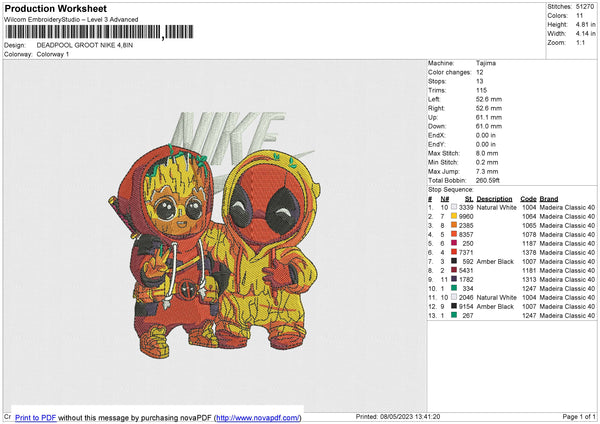Viewport: 600px width, 424px height.
Task: Choose the green swatch with 334 stitches
Action: [x=454, y=288]
